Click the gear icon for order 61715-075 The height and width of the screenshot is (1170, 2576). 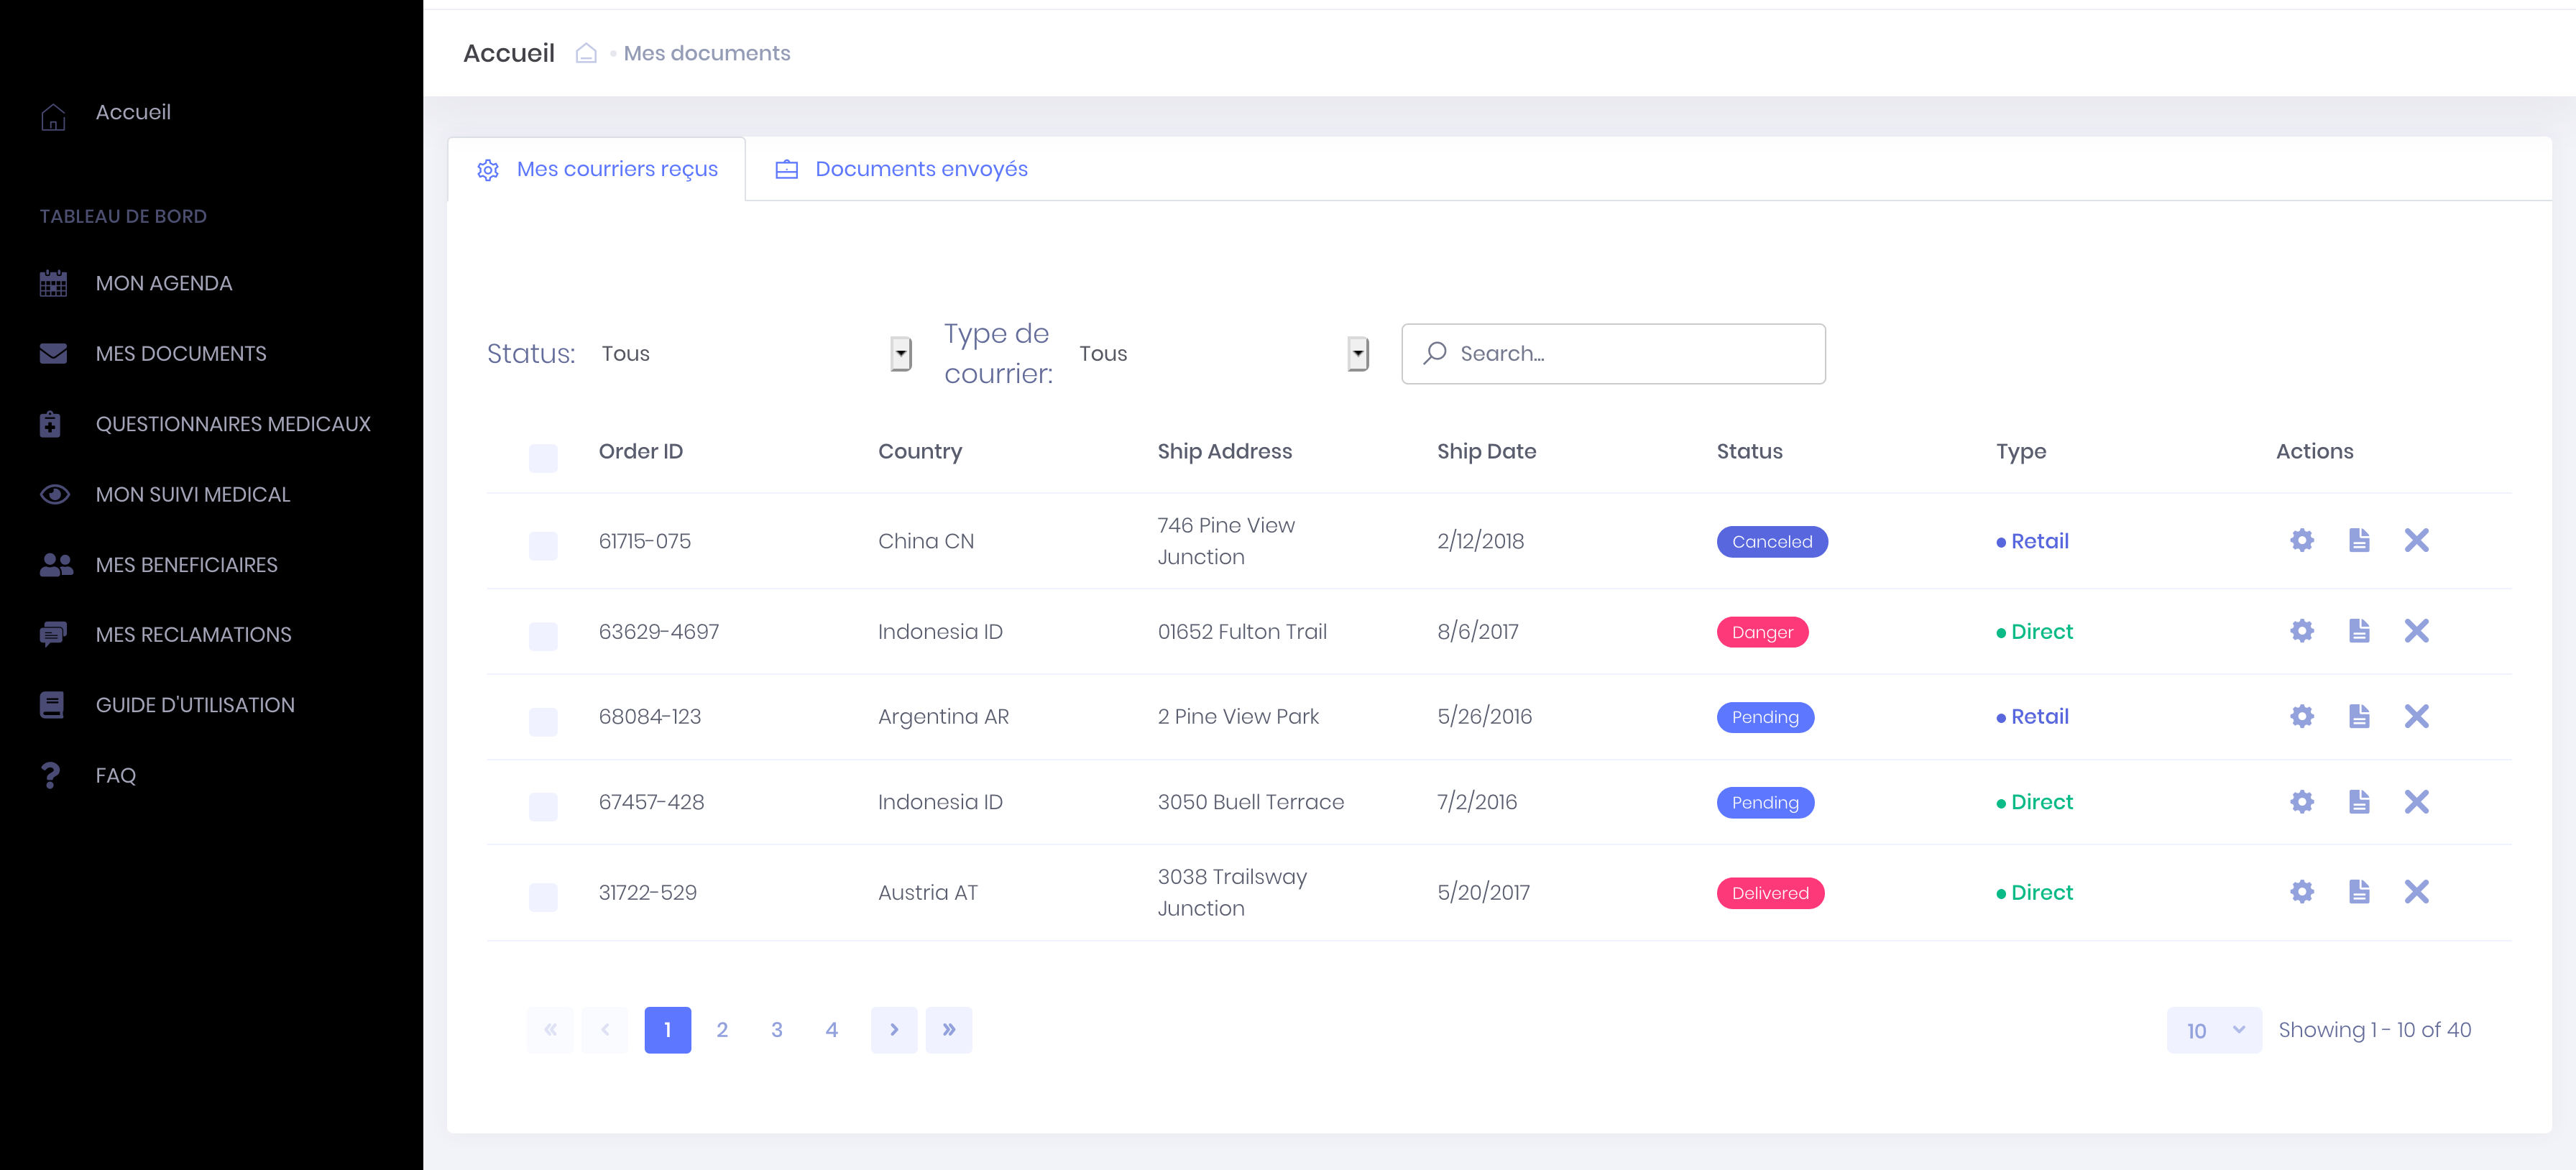click(2301, 541)
